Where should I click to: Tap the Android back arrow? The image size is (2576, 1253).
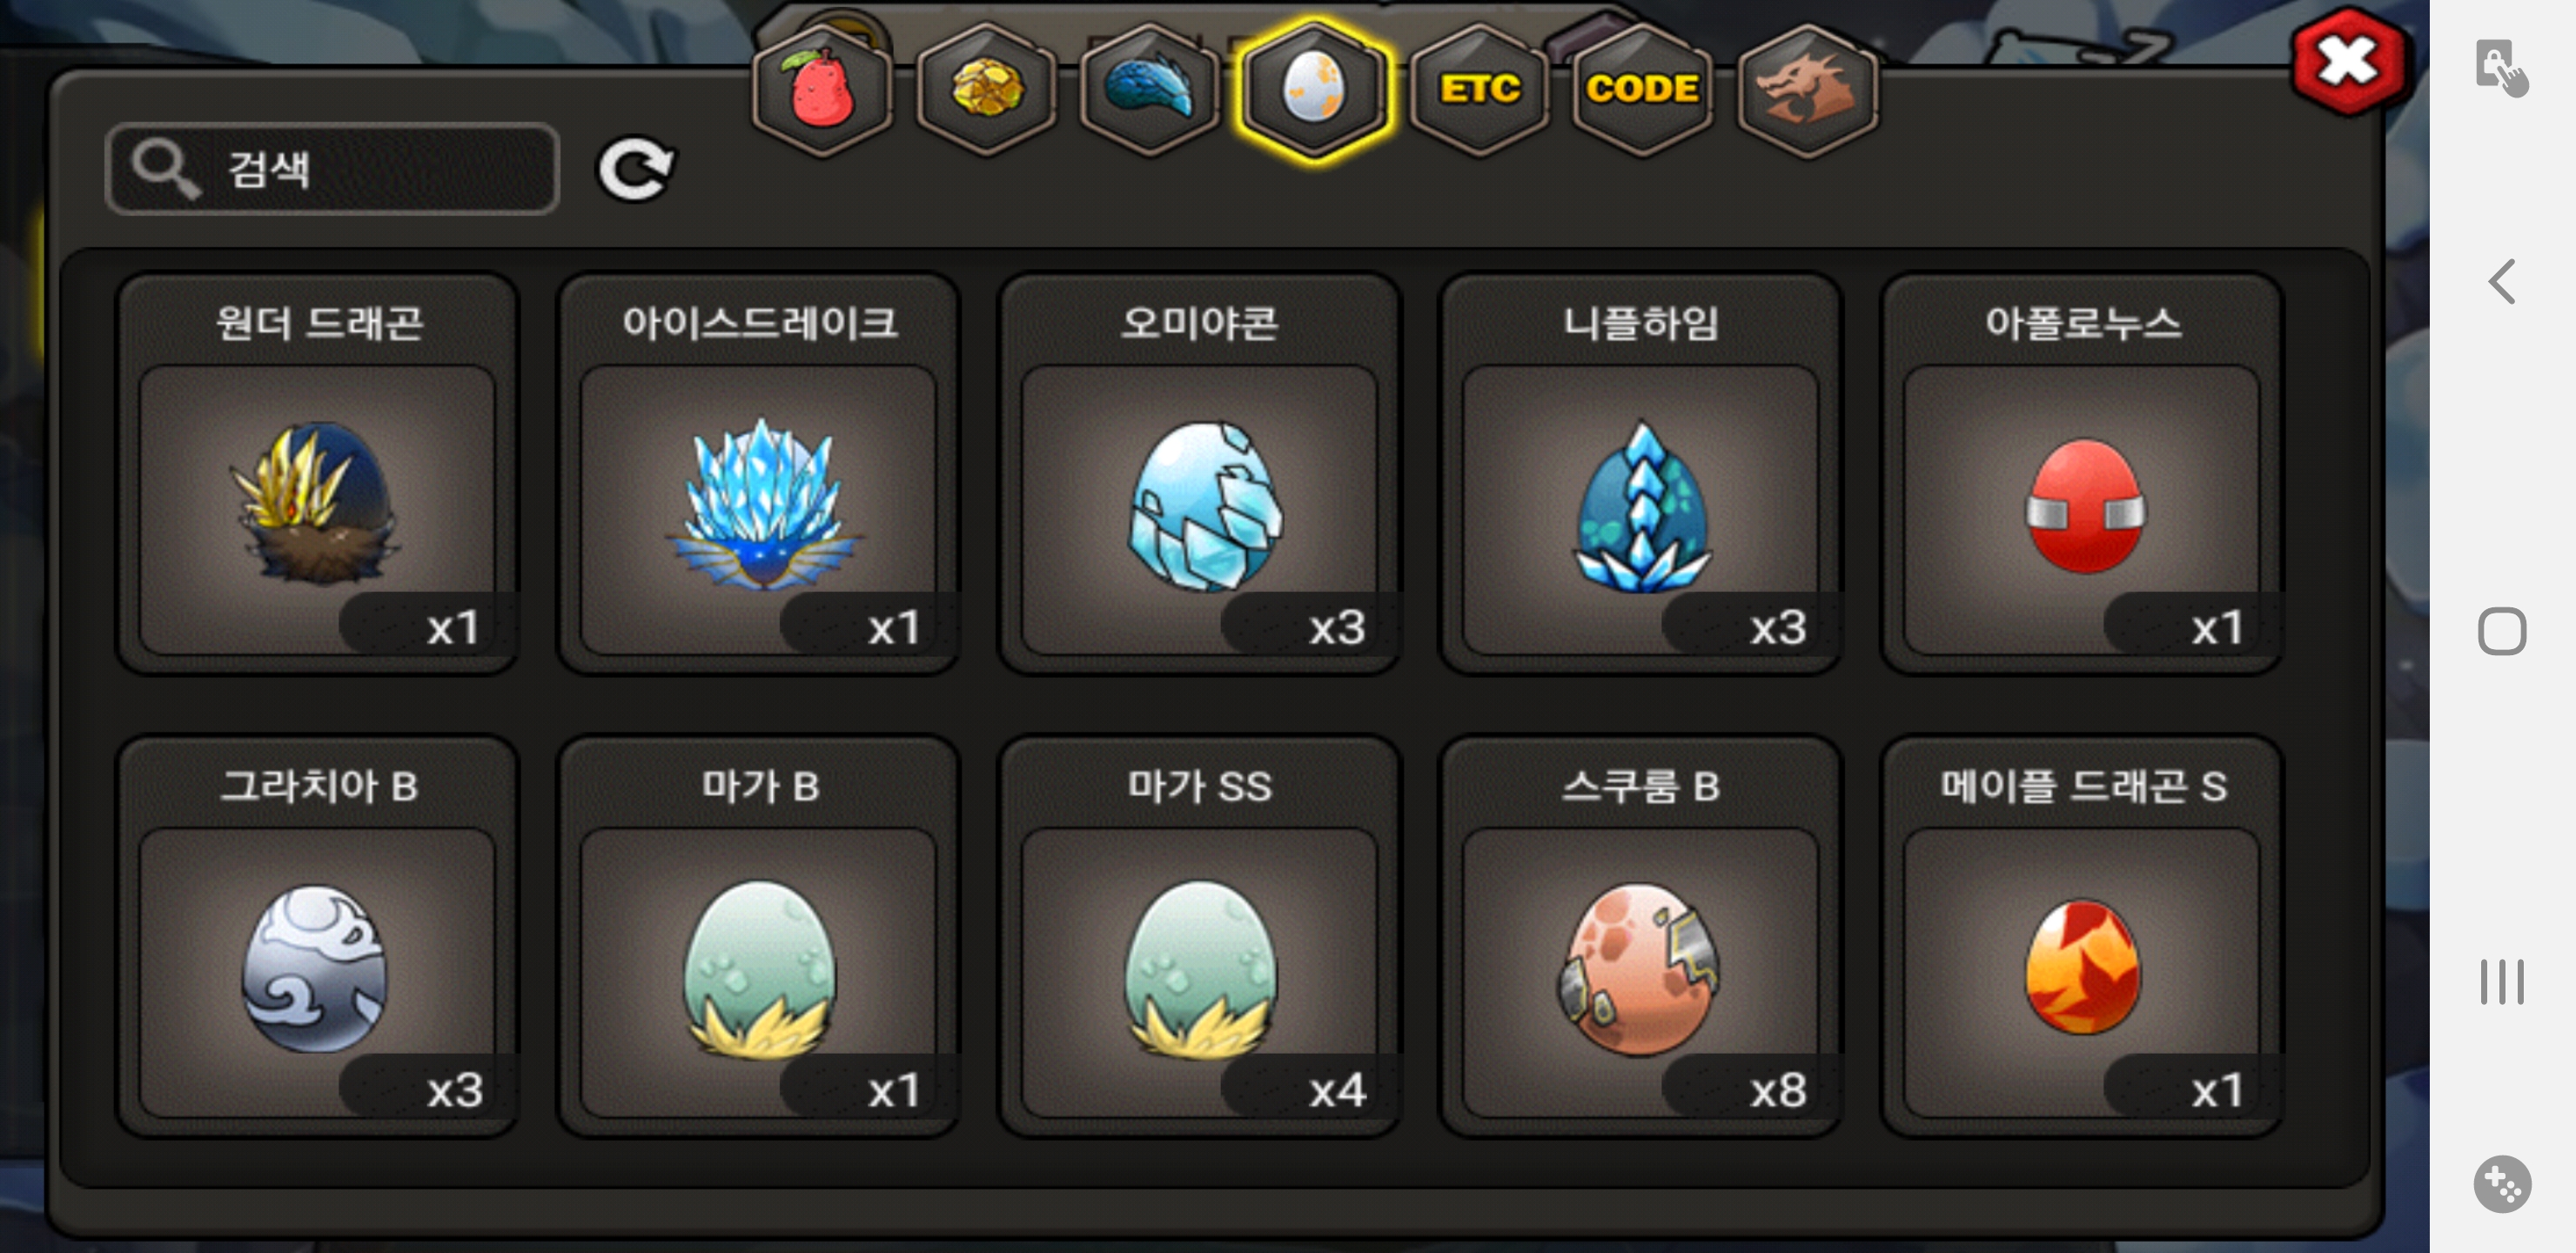point(2502,281)
